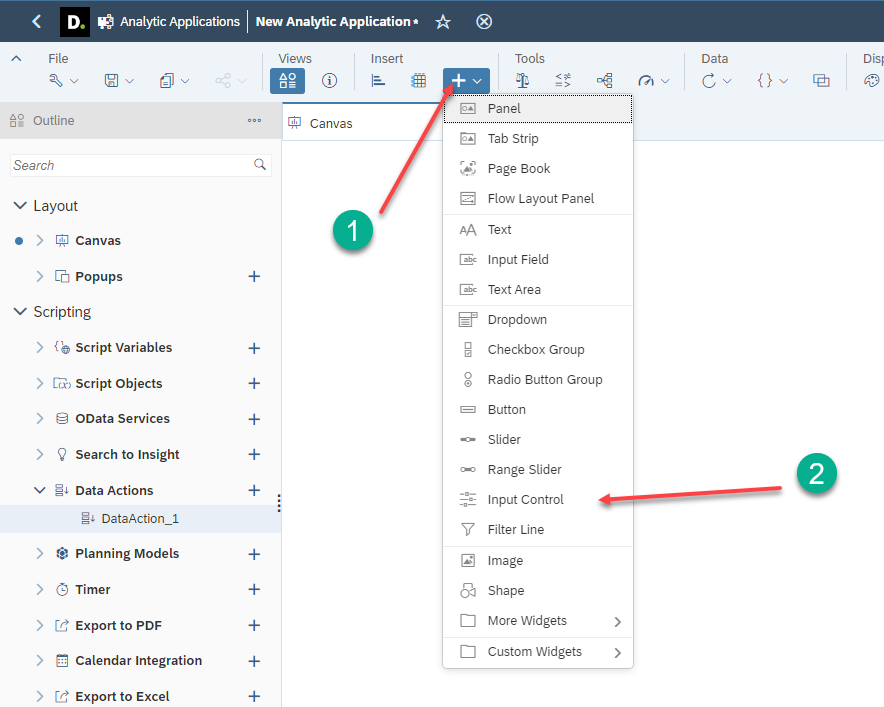
Task: Open Outline more options ellipsis
Action: pos(254,121)
